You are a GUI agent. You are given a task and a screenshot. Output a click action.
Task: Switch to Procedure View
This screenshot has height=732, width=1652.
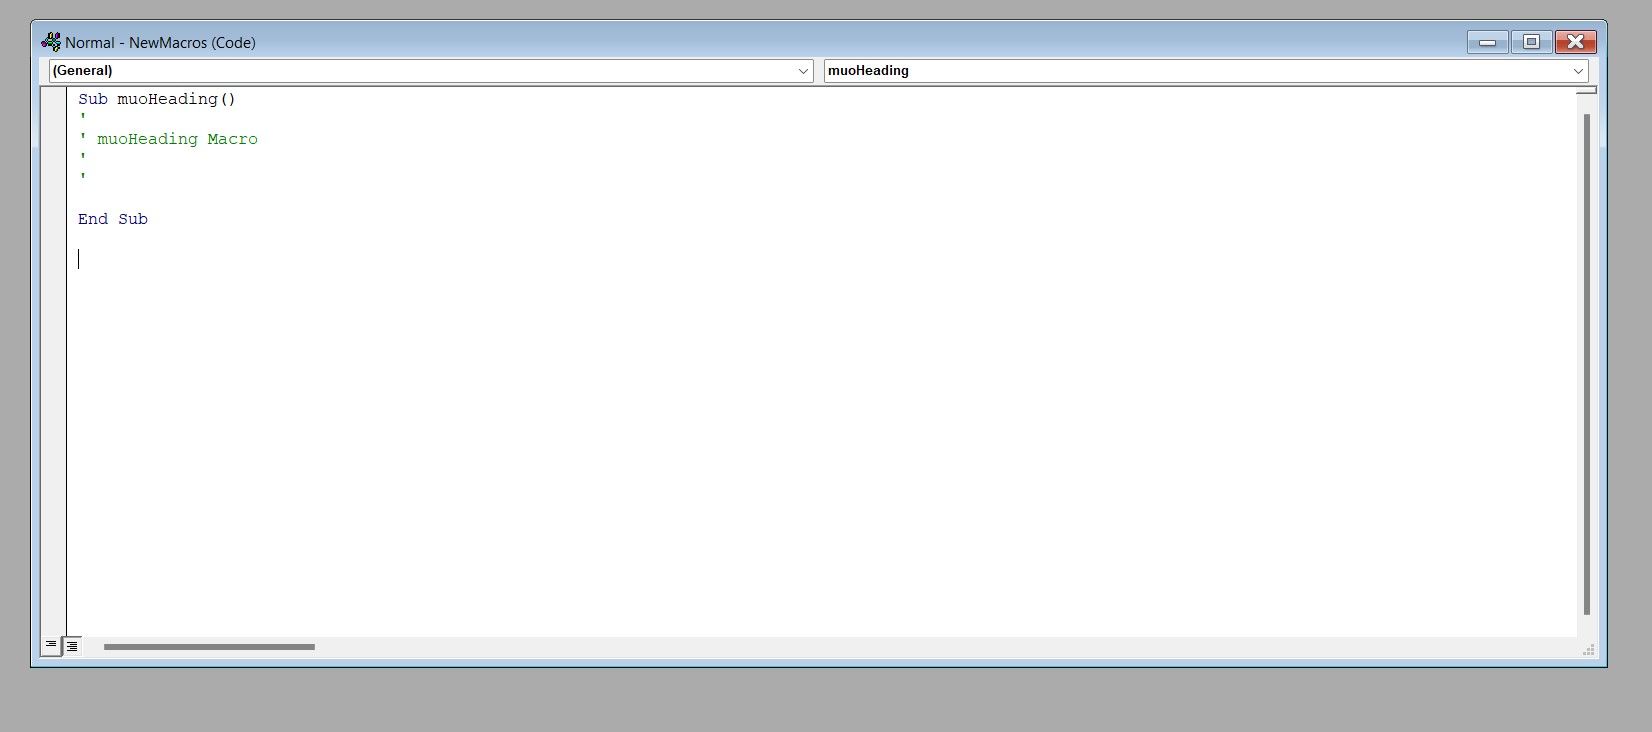(51, 646)
